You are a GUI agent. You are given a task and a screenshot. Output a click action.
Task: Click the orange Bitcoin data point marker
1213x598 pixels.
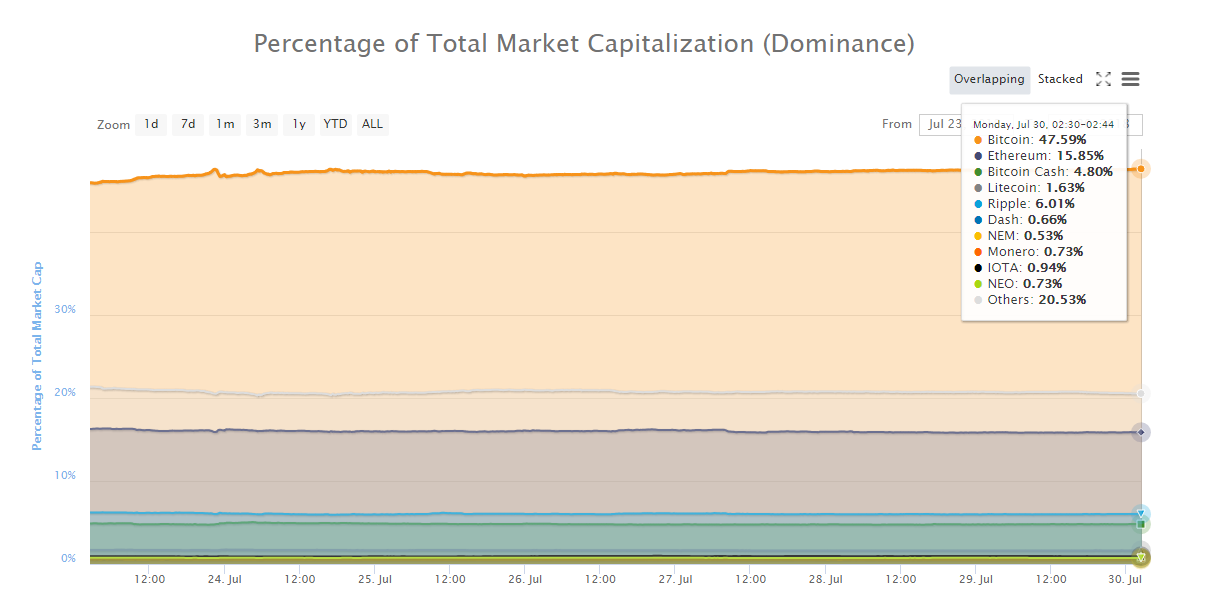[x=1141, y=169]
